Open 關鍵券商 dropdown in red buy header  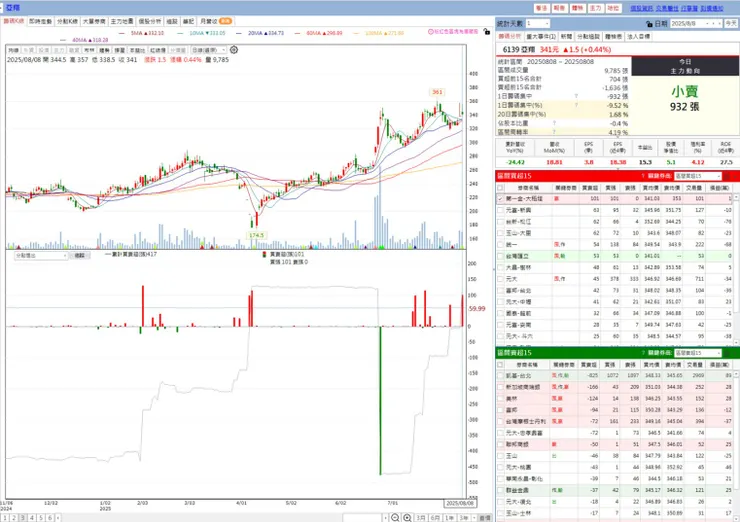[698, 176]
